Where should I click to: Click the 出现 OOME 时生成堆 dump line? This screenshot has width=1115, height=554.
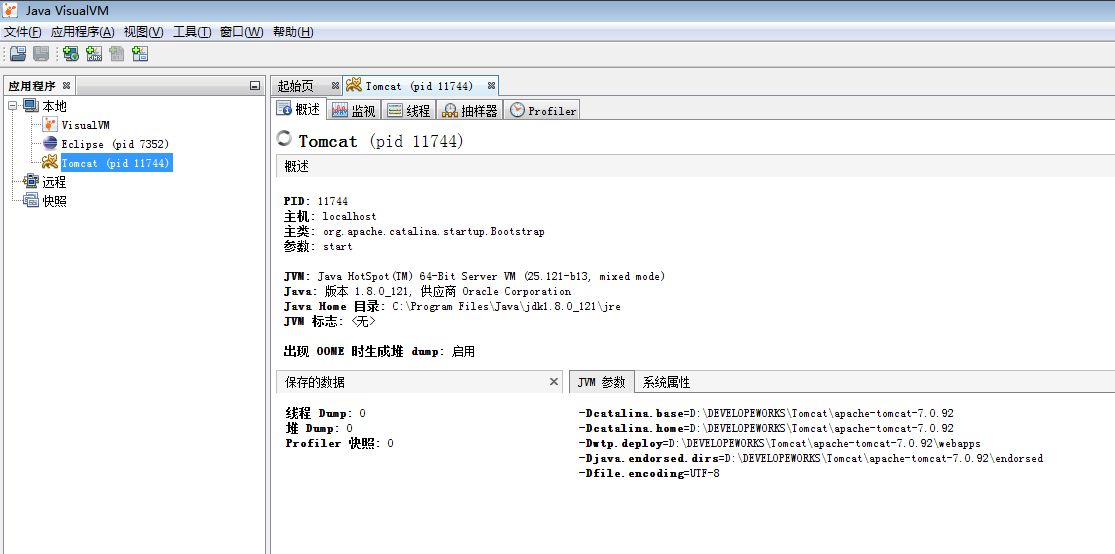point(379,351)
